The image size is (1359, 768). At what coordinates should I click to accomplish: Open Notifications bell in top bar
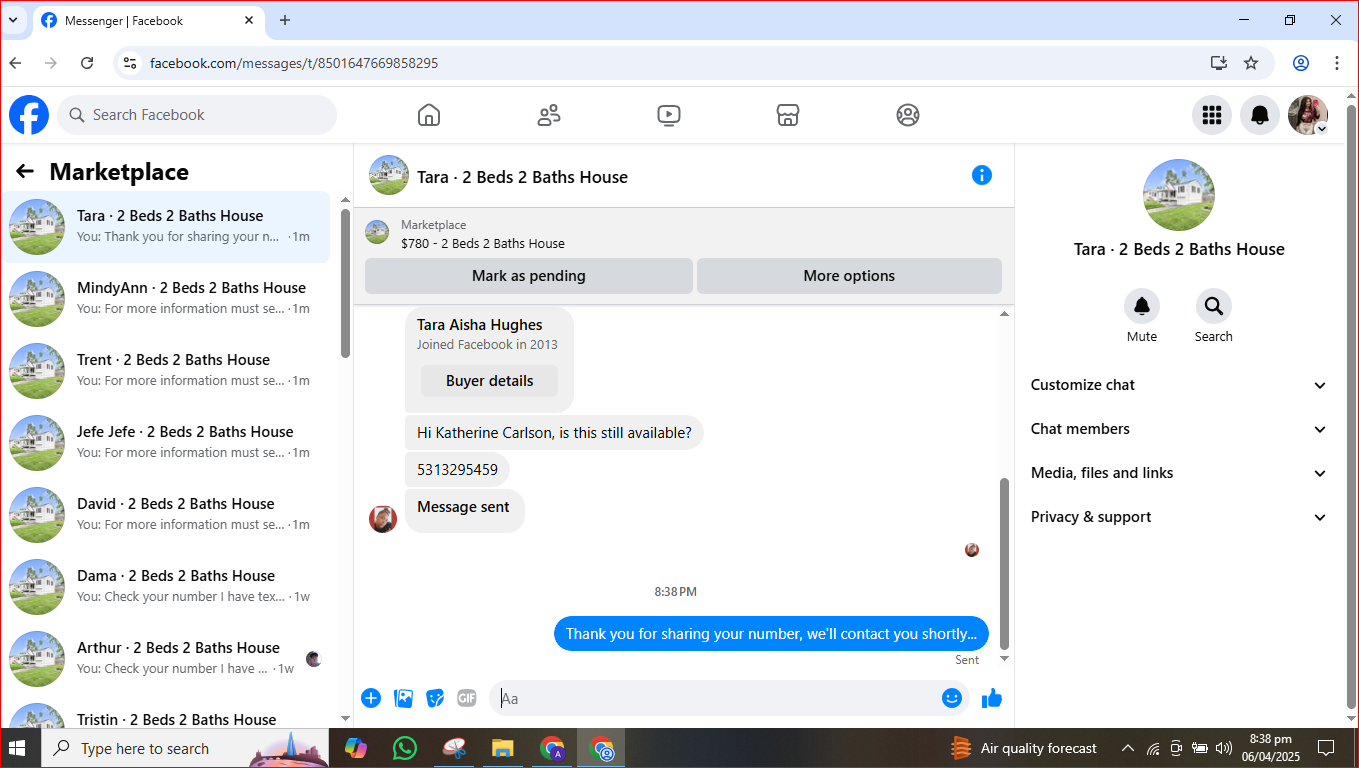coord(1260,115)
